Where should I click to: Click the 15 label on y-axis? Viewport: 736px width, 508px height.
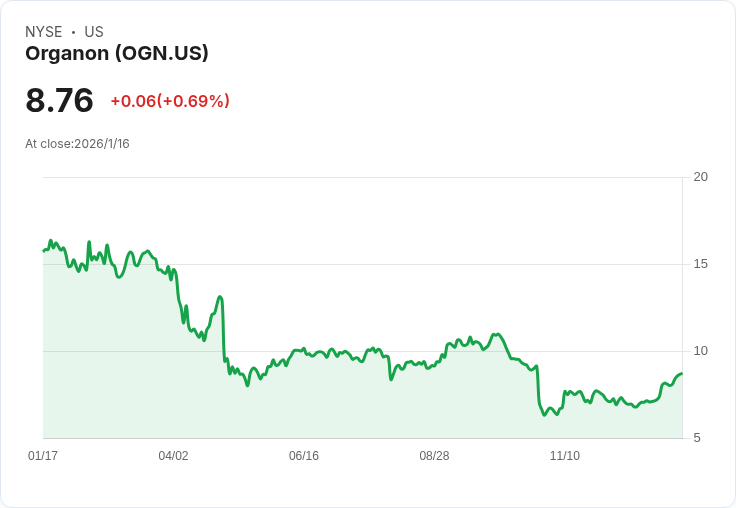click(x=701, y=264)
